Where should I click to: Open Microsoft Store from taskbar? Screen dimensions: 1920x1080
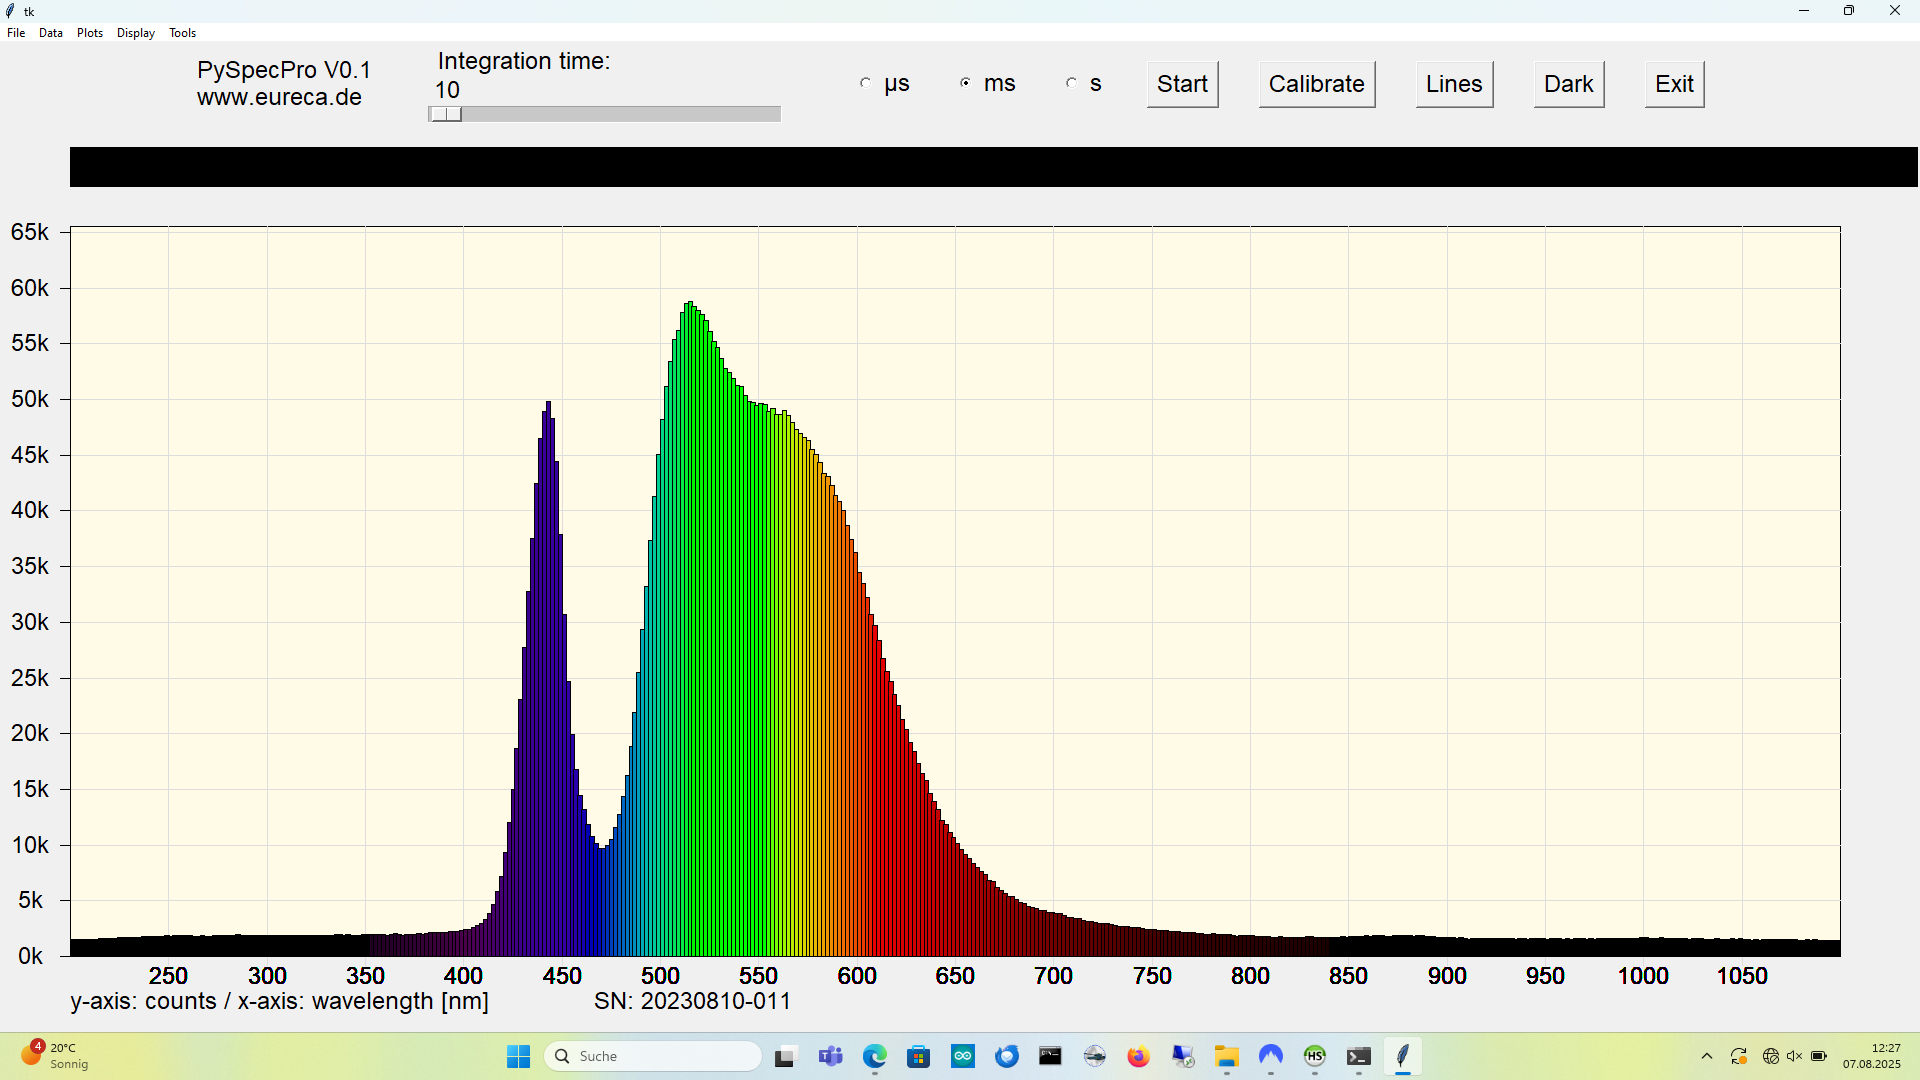coord(918,1056)
